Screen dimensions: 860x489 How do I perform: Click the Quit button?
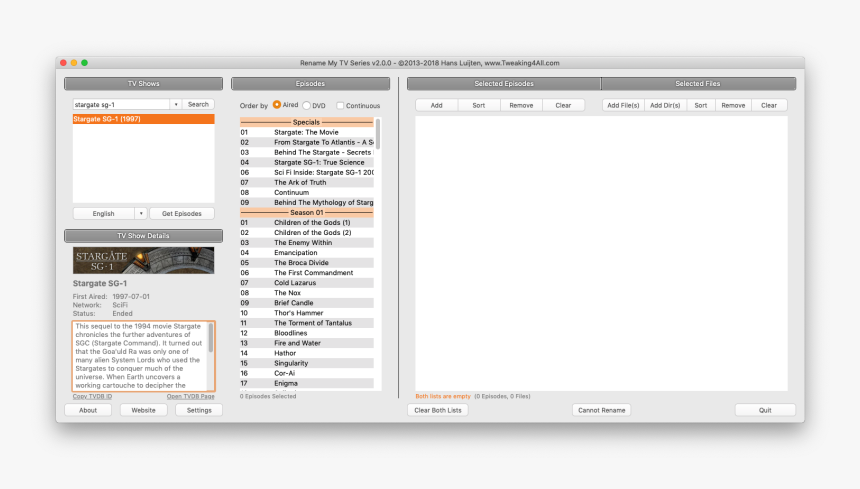pyautogui.click(x=765, y=410)
